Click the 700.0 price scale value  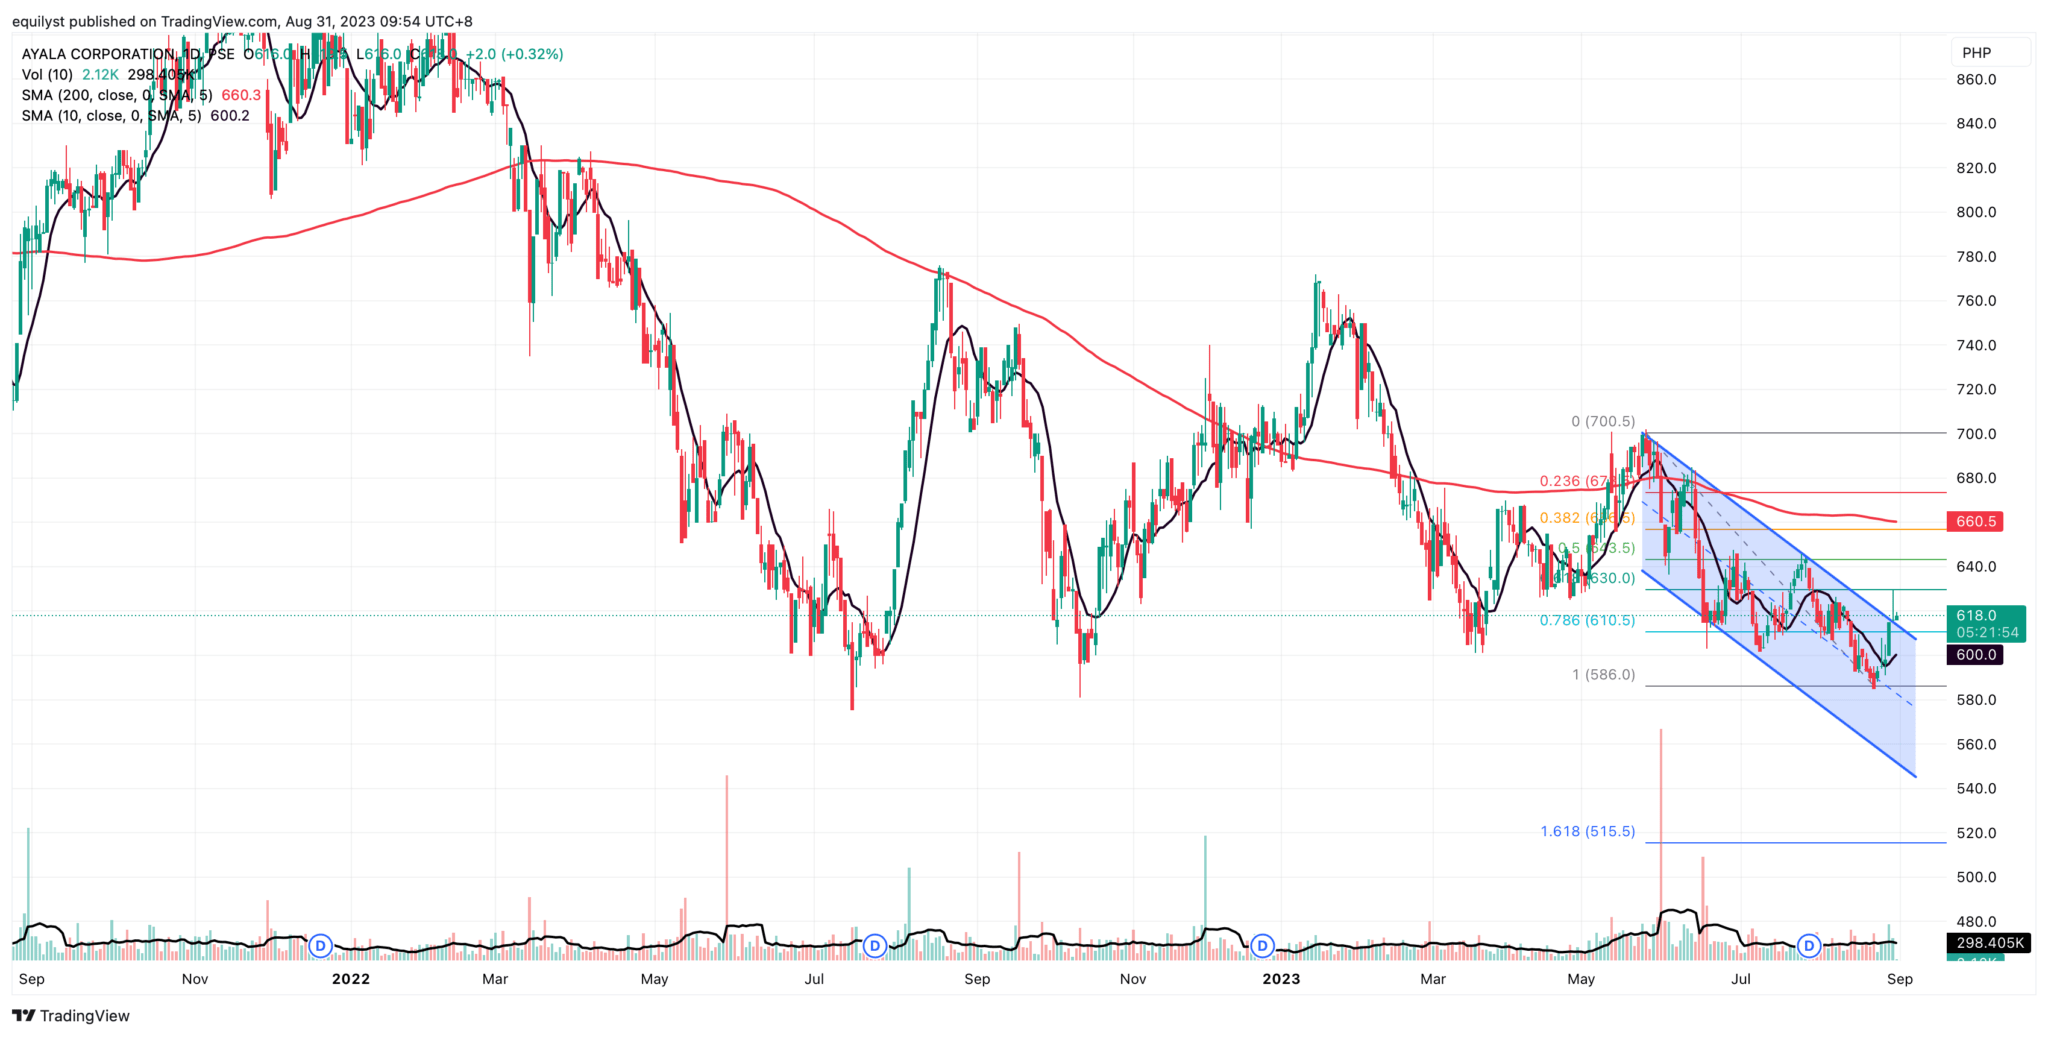pos(1976,434)
